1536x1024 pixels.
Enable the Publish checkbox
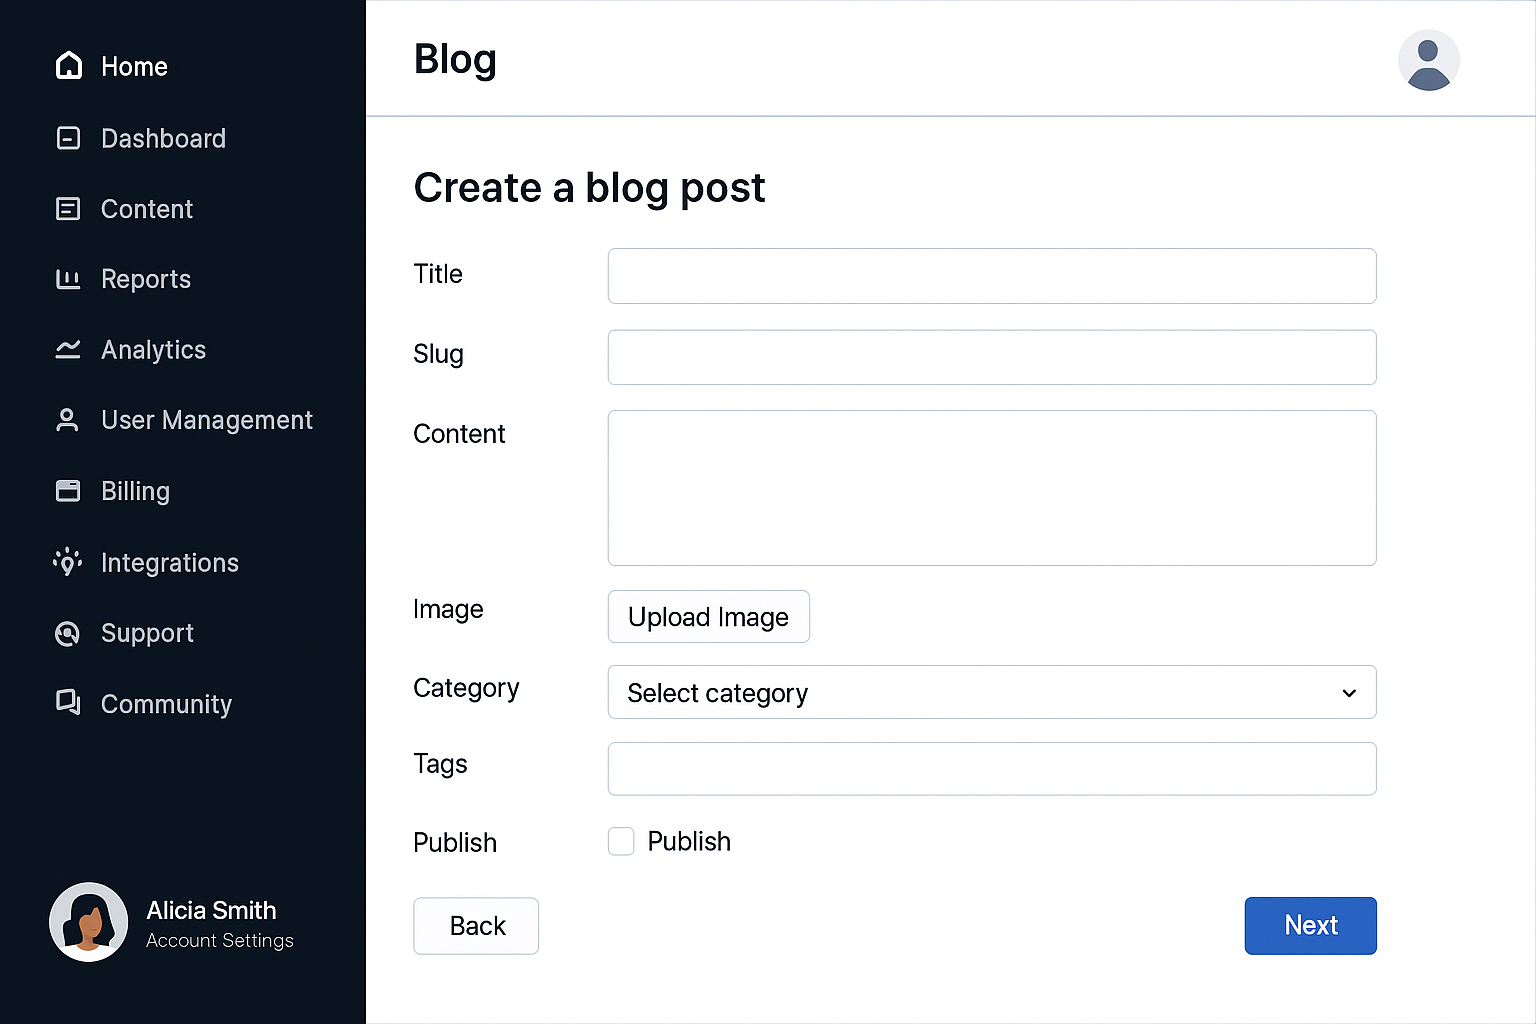(621, 842)
